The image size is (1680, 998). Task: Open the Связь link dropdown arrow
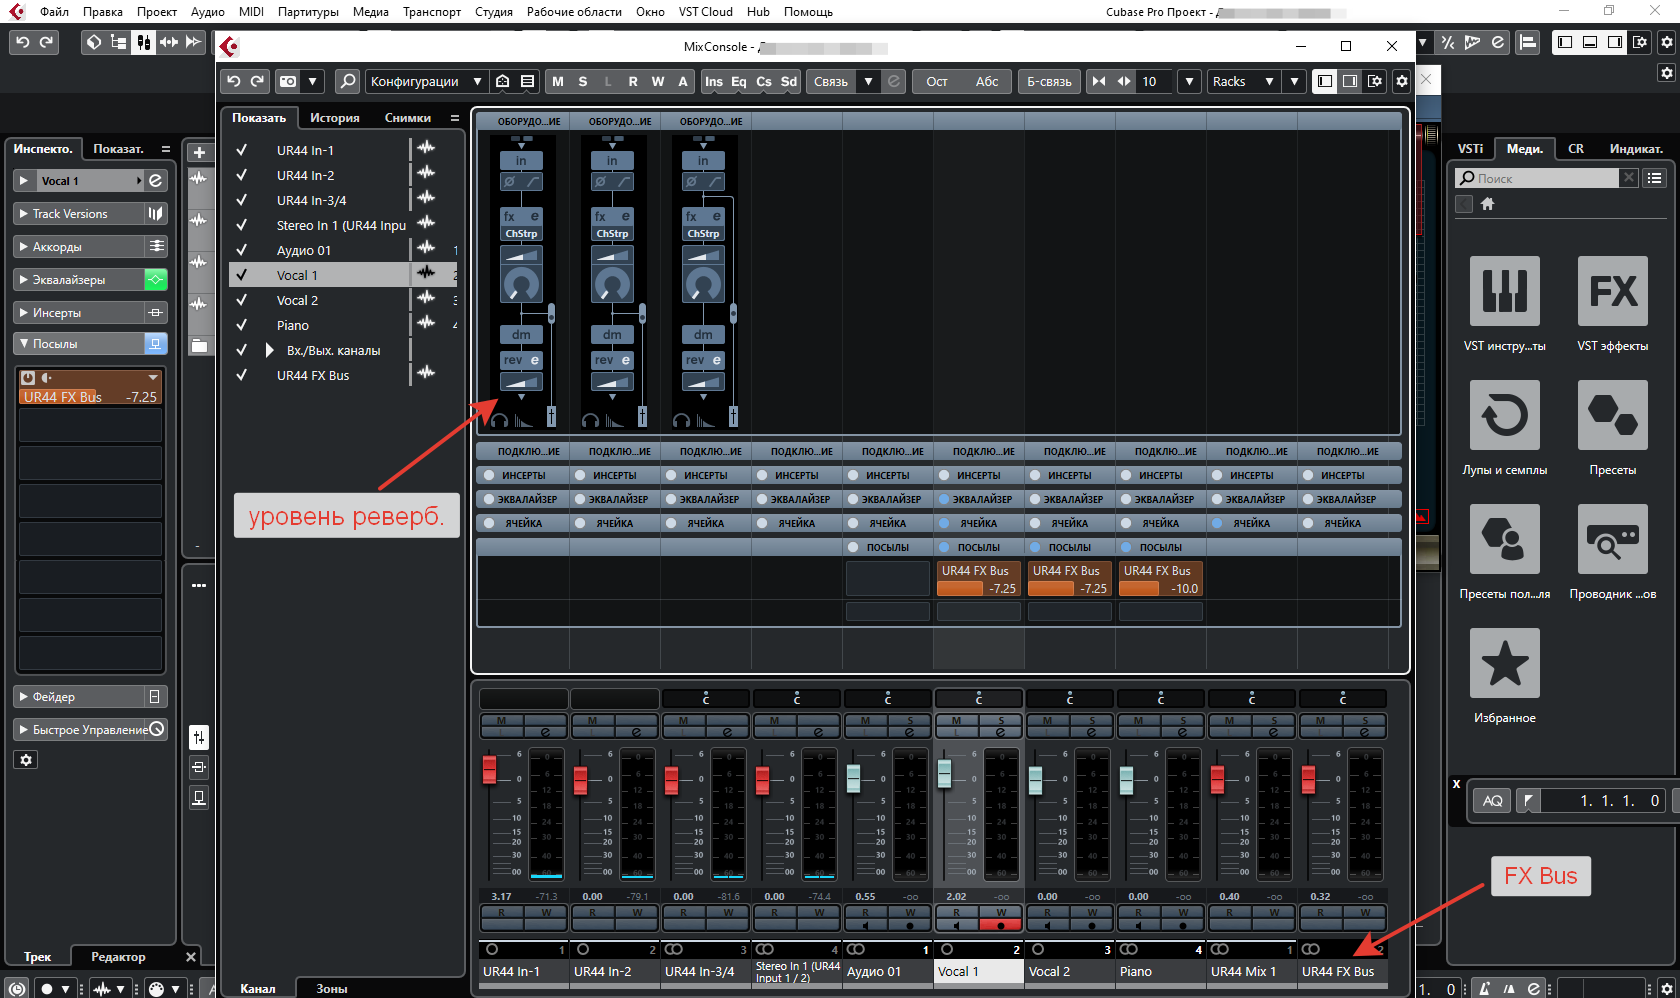point(869,81)
